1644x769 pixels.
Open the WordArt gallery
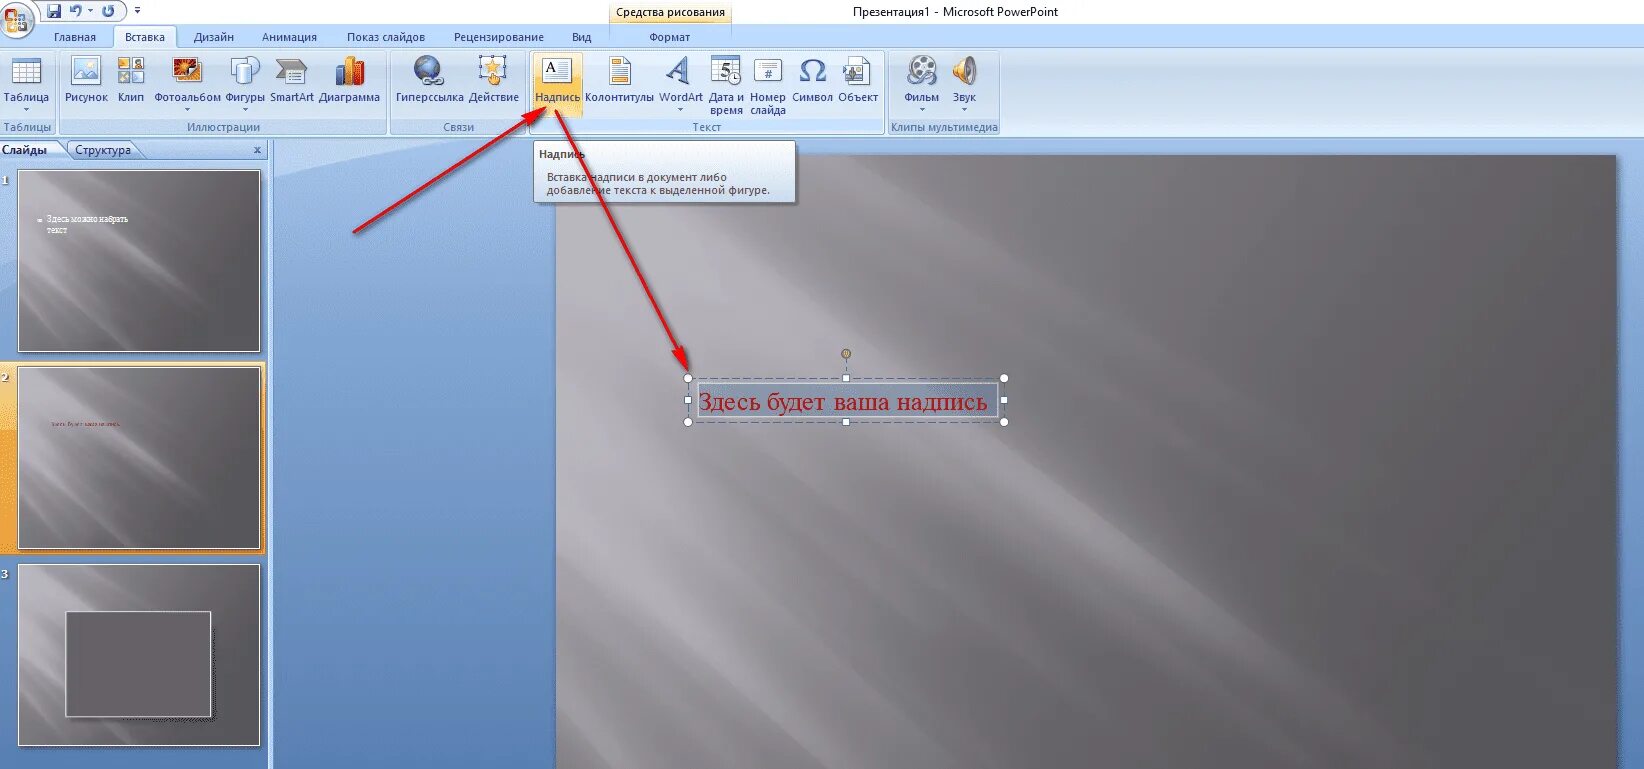[680, 84]
